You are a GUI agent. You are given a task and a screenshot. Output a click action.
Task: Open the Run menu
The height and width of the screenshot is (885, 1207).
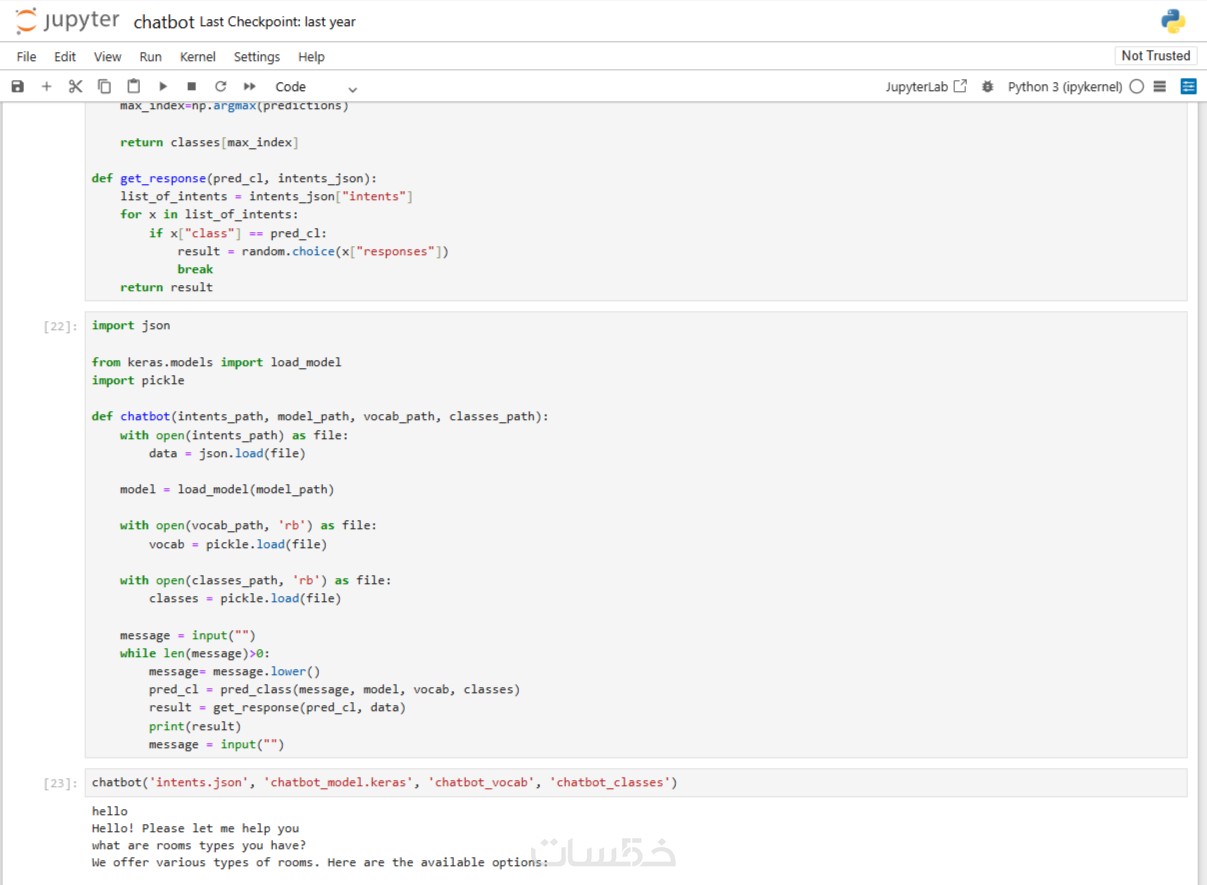(x=150, y=57)
